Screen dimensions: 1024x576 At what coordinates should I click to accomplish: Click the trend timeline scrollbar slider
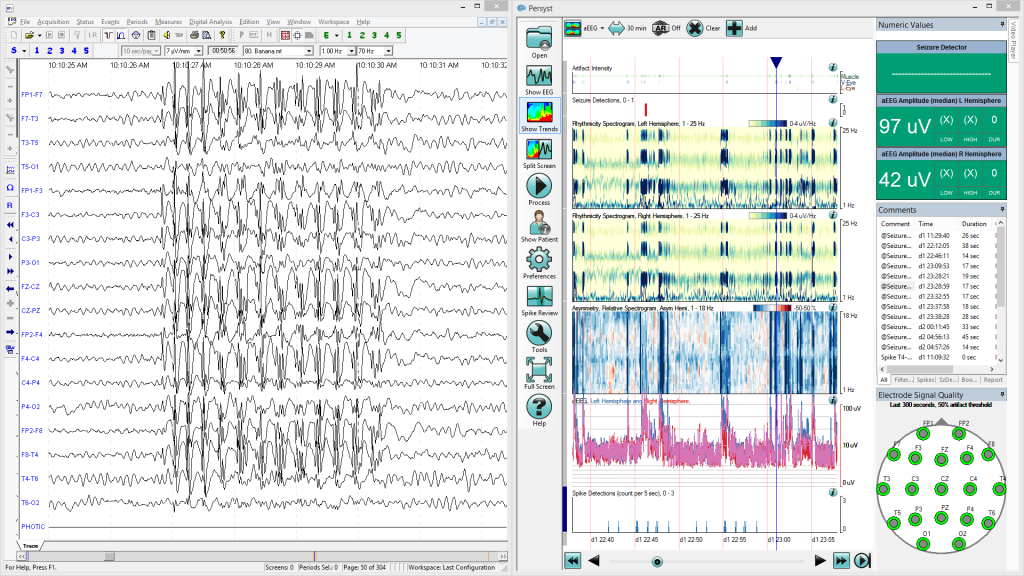[655, 562]
